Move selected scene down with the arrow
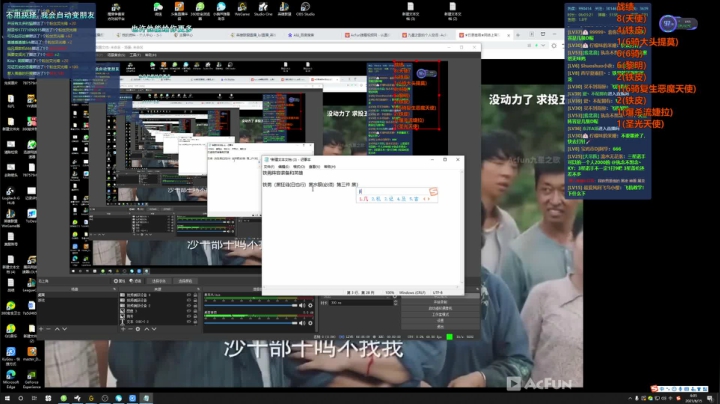This screenshot has width=720, height=404. 64,329
